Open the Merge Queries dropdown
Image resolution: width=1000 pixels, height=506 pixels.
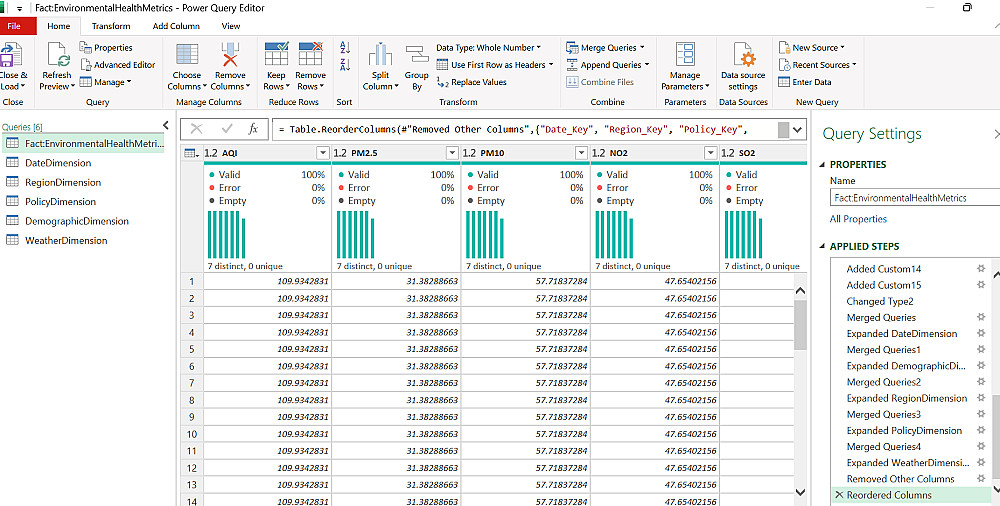641,47
